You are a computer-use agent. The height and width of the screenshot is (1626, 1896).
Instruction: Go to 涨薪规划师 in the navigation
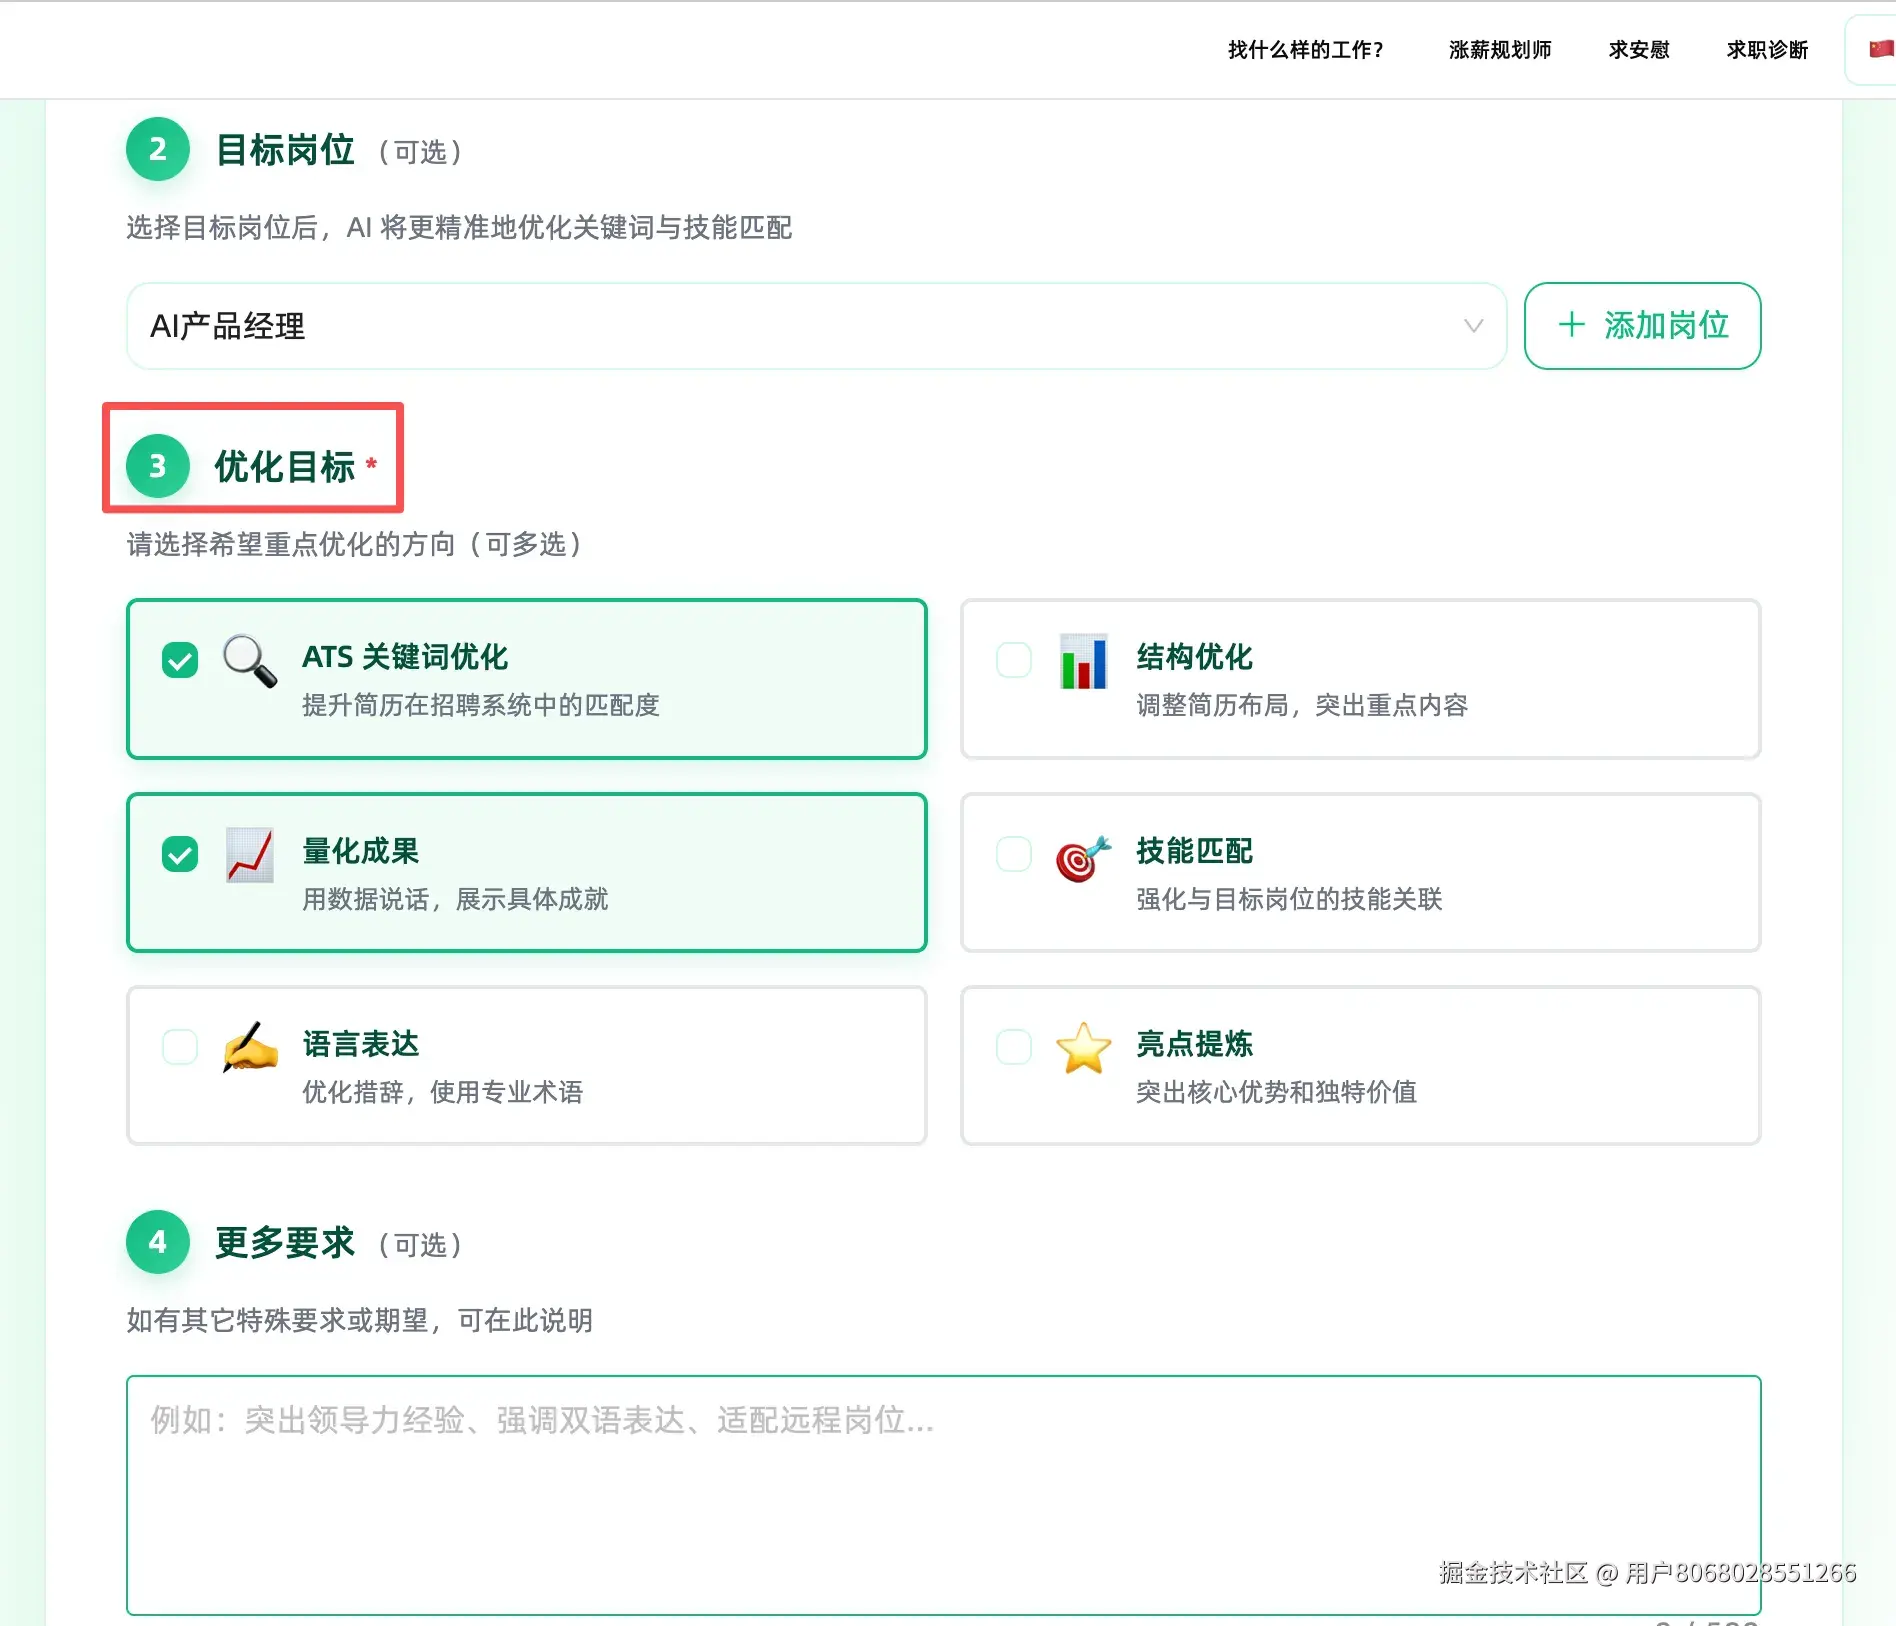coord(1500,50)
